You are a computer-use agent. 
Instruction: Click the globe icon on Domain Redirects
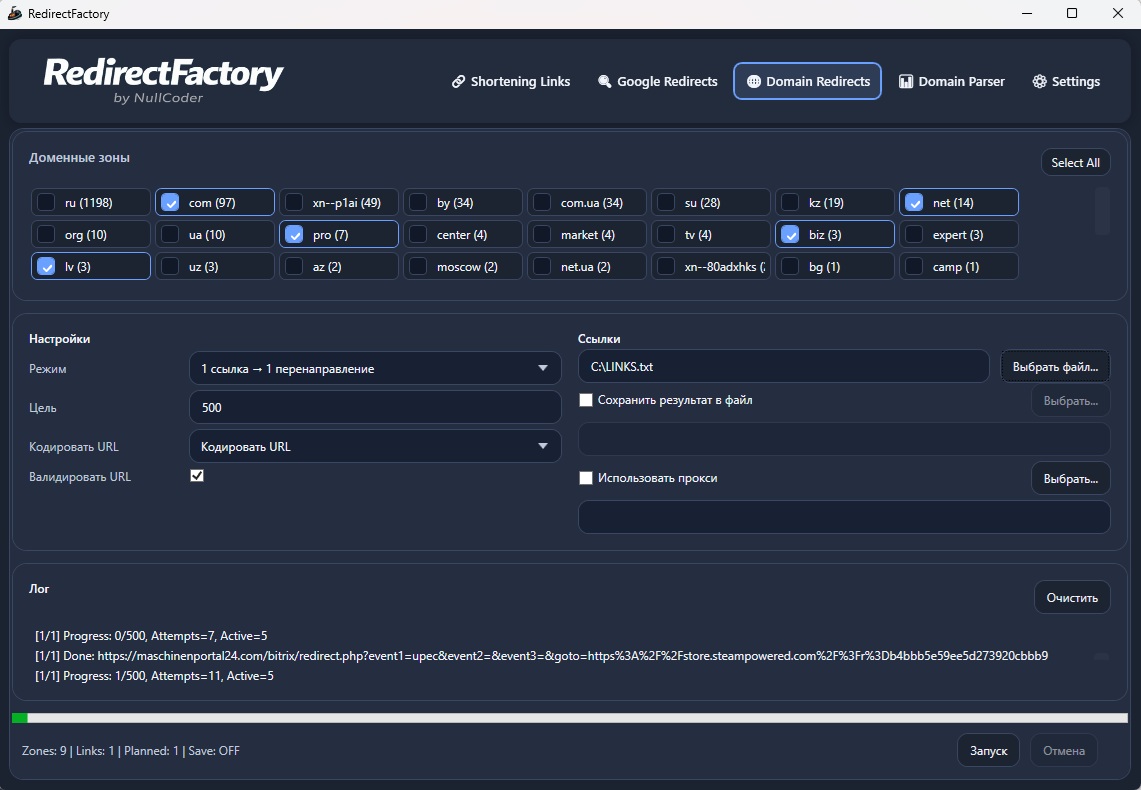click(x=753, y=82)
